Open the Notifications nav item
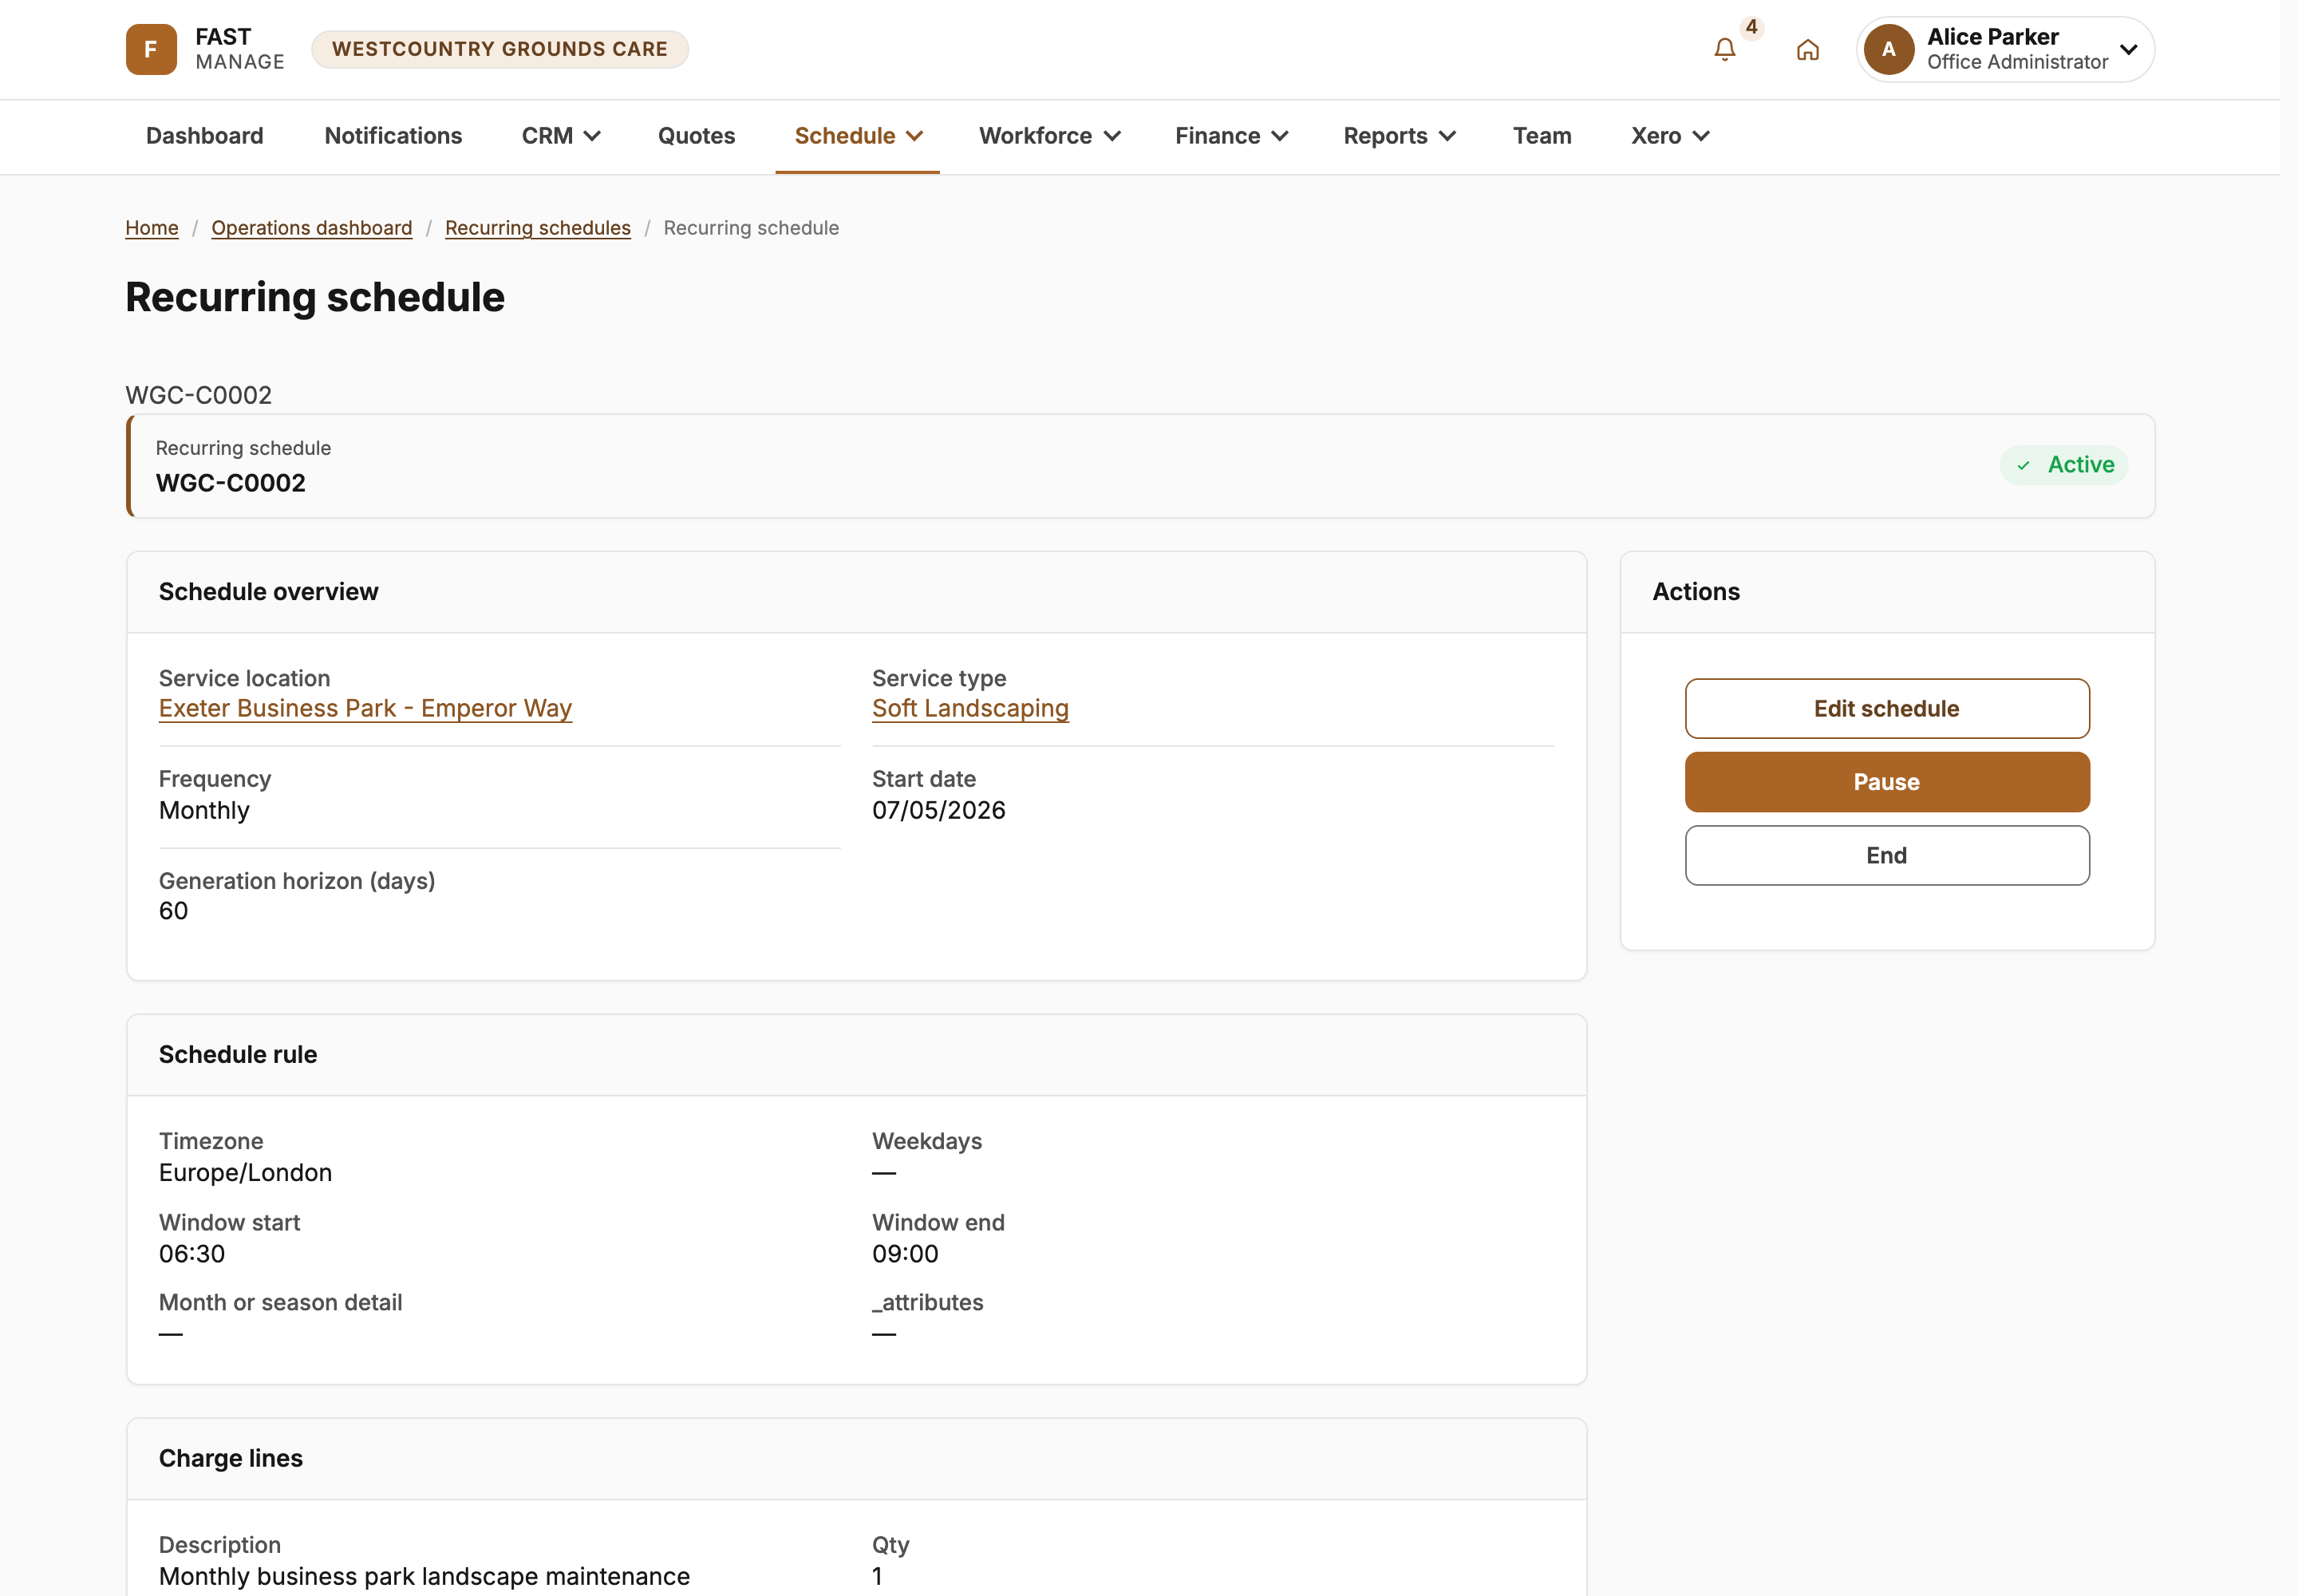The width and height of the screenshot is (2298, 1596). pos(393,136)
